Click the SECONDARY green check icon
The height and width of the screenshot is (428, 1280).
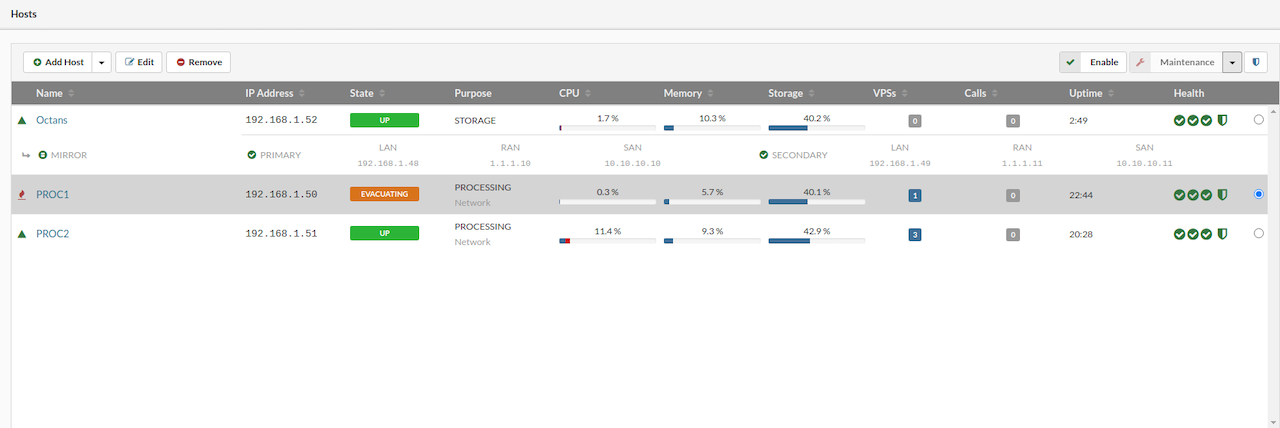[x=764, y=155]
